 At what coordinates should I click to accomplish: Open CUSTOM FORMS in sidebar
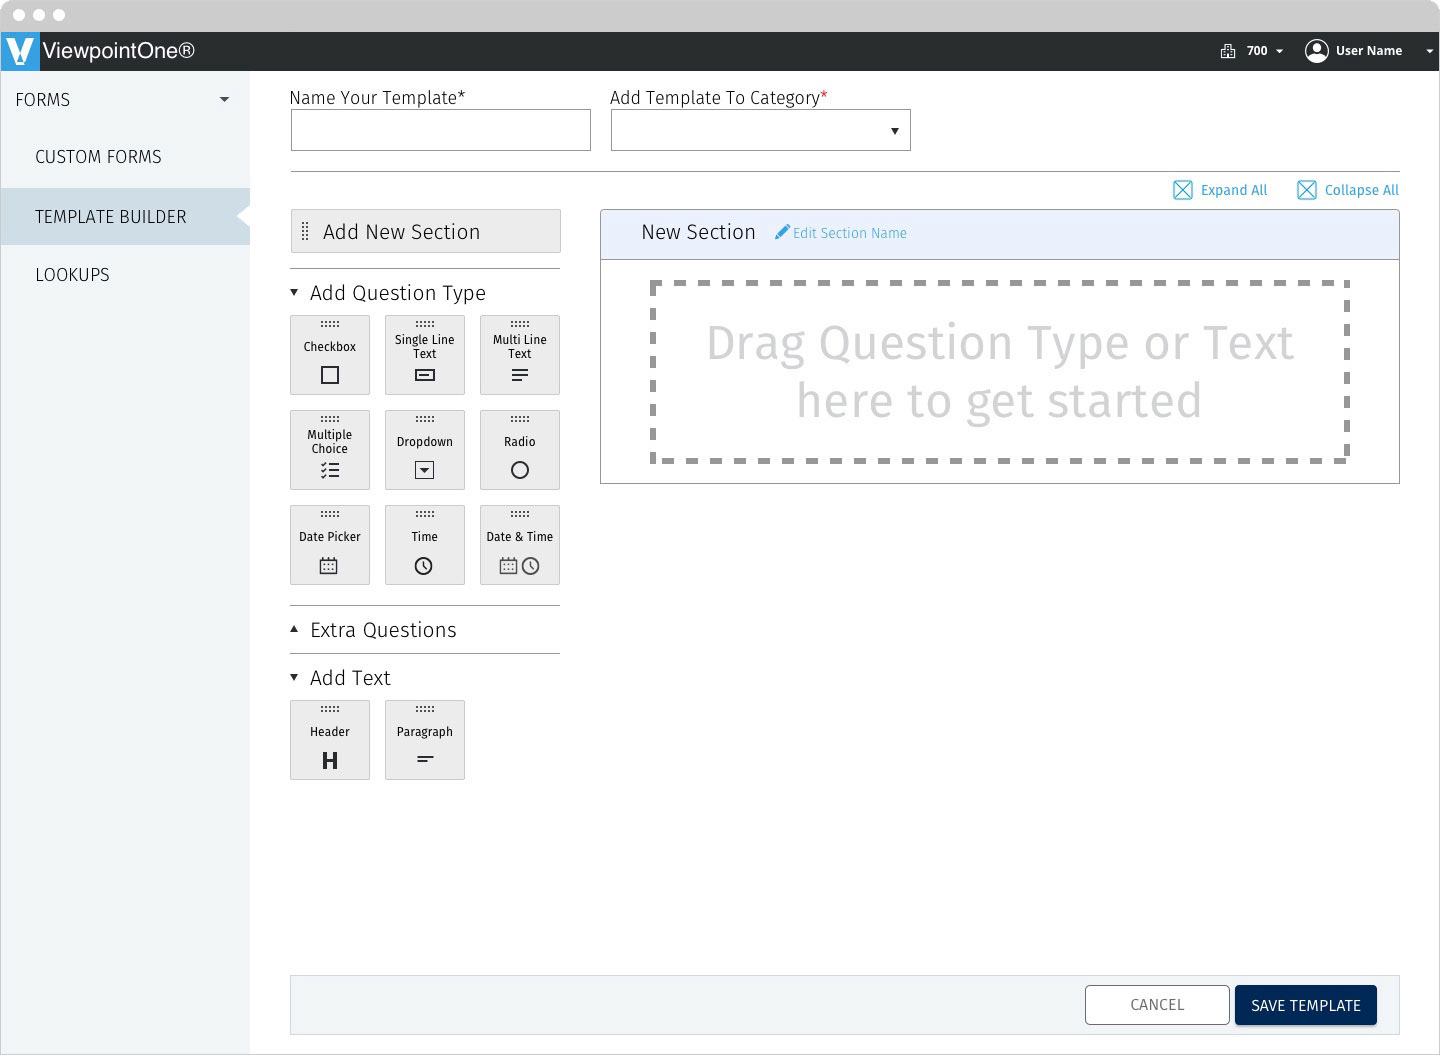pyautogui.click(x=98, y=157)
